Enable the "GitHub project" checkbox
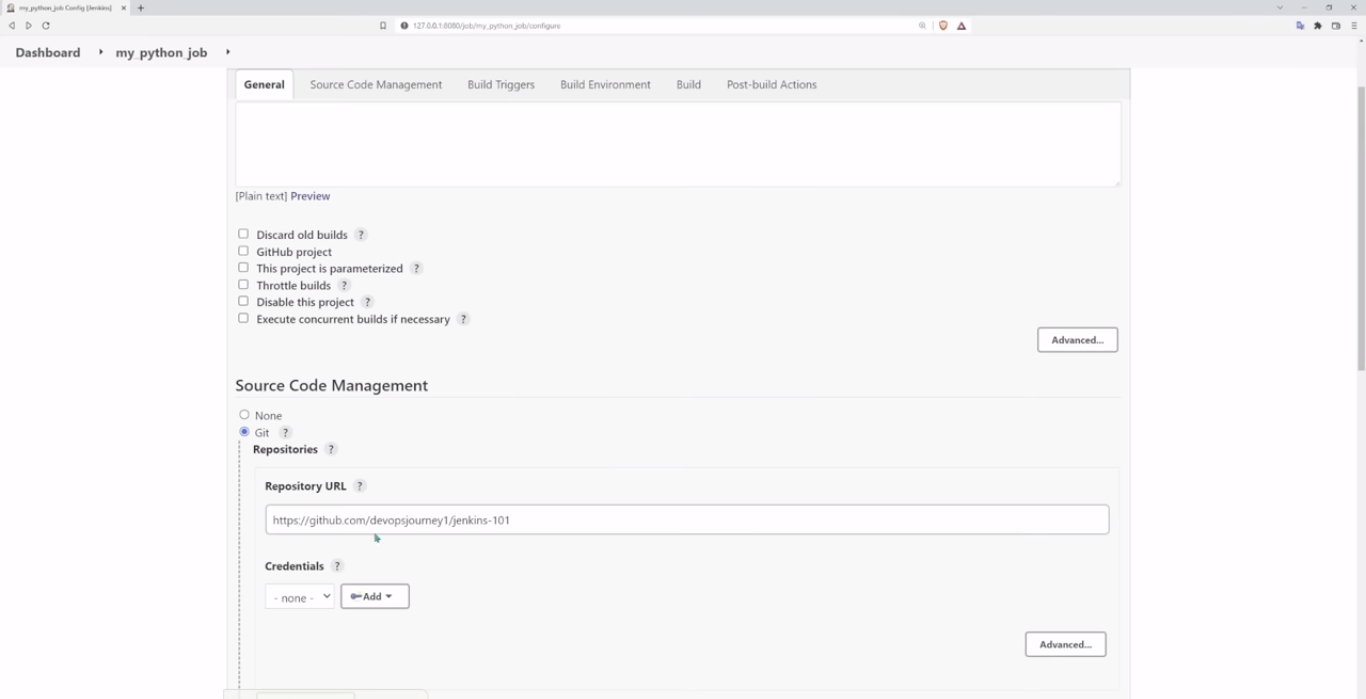This screenshot has height=699, width=1366. [x=243, y=251]
